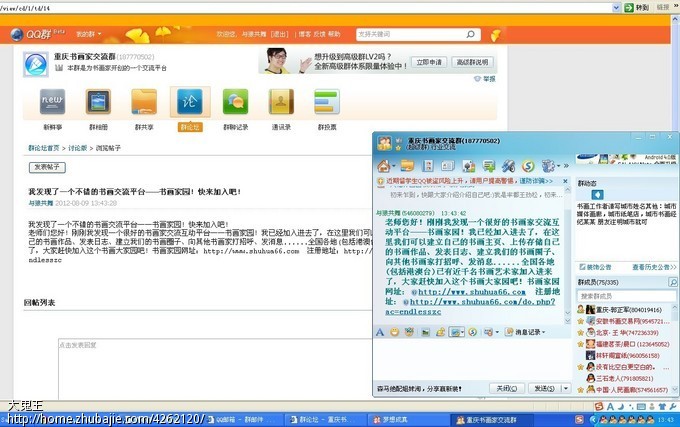680x427 pixels.
Task: Expand the settings gear dropdown in chat toolbar
Action: (559, 166)
